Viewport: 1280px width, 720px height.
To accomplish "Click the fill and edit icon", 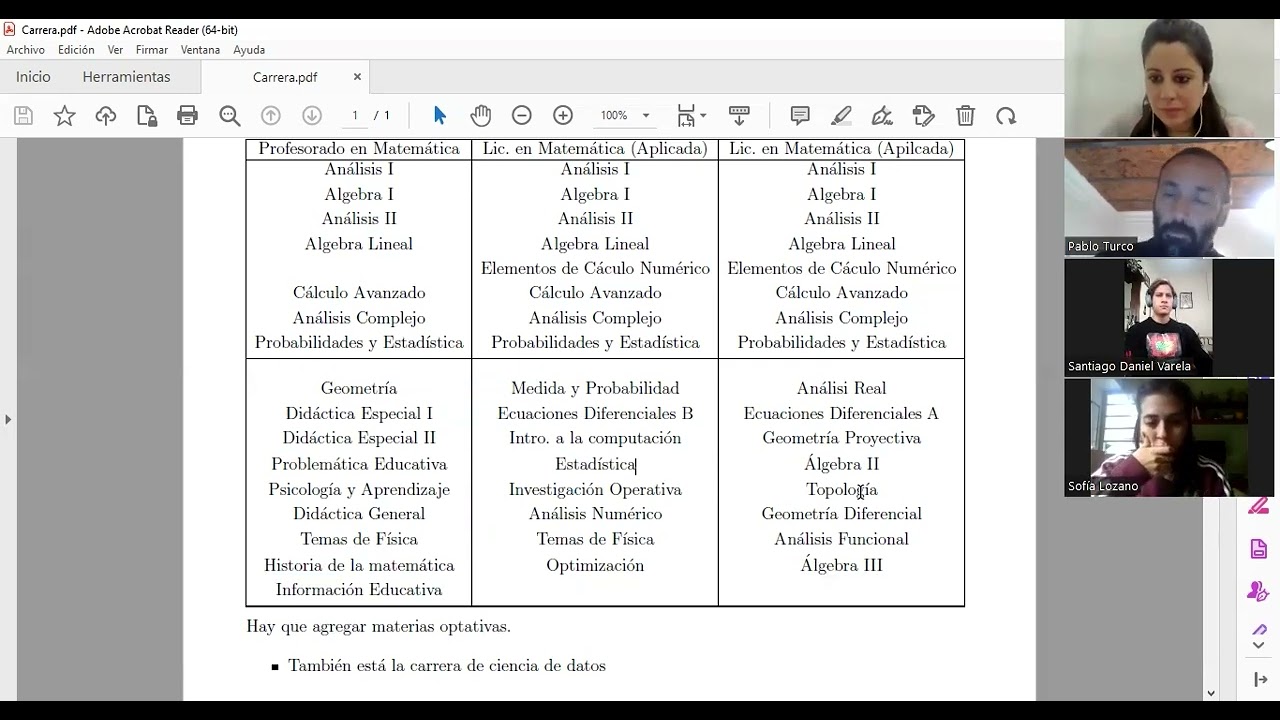I will tap(924, 116).
